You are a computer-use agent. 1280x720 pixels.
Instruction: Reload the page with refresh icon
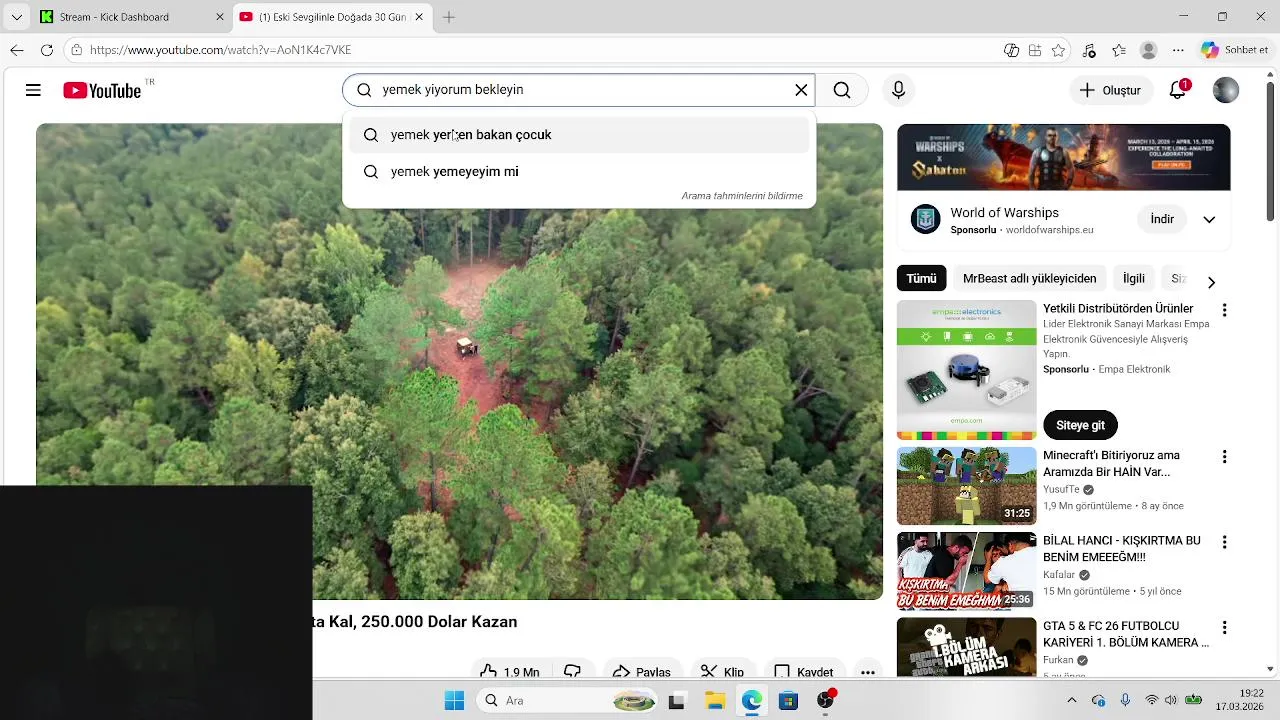click(47, 50)
